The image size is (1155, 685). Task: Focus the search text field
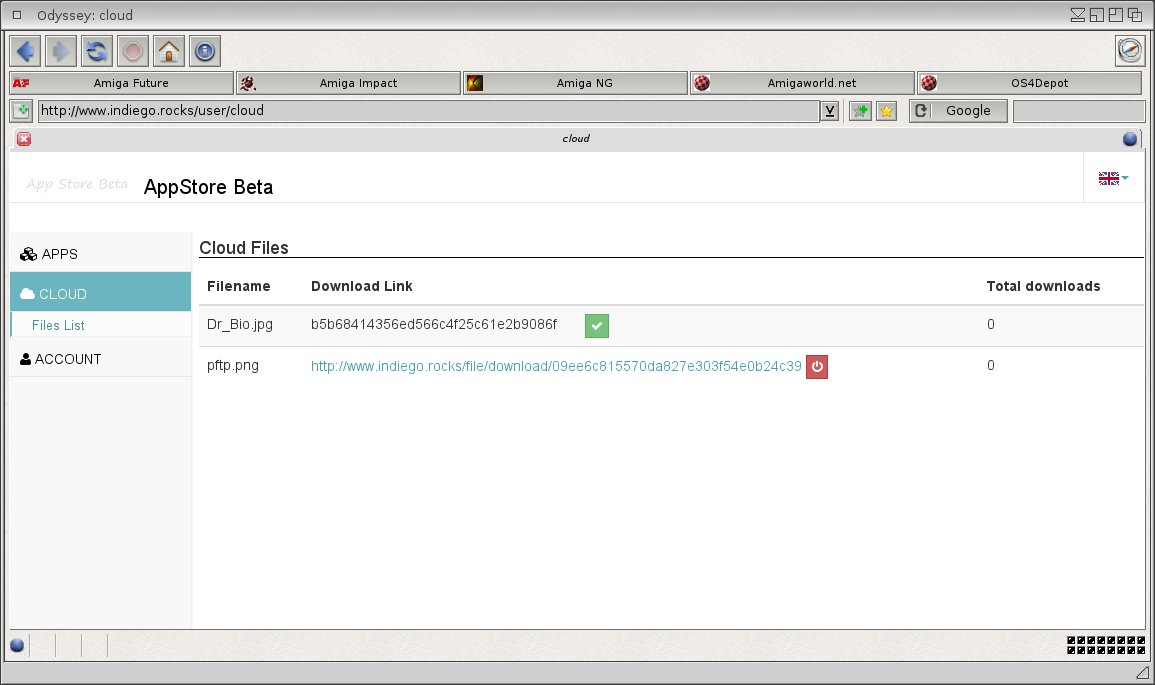1079,111
